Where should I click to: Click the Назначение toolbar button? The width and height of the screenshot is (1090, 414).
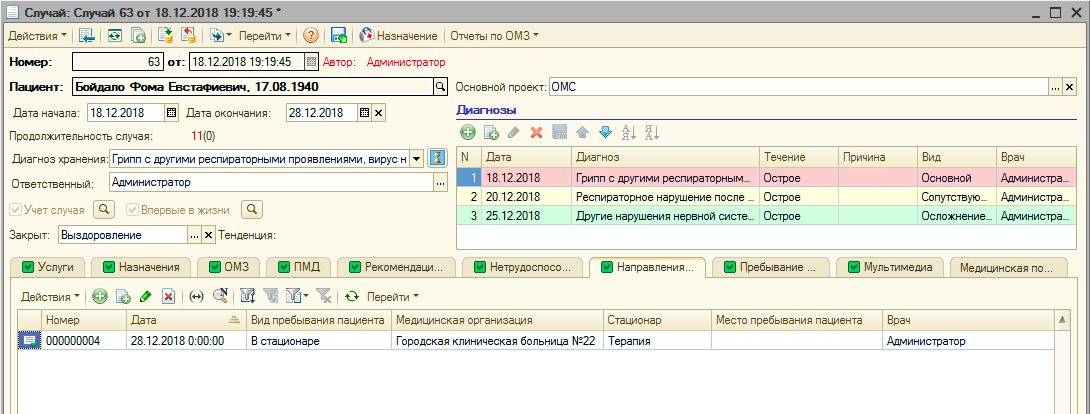click(398, 35)
